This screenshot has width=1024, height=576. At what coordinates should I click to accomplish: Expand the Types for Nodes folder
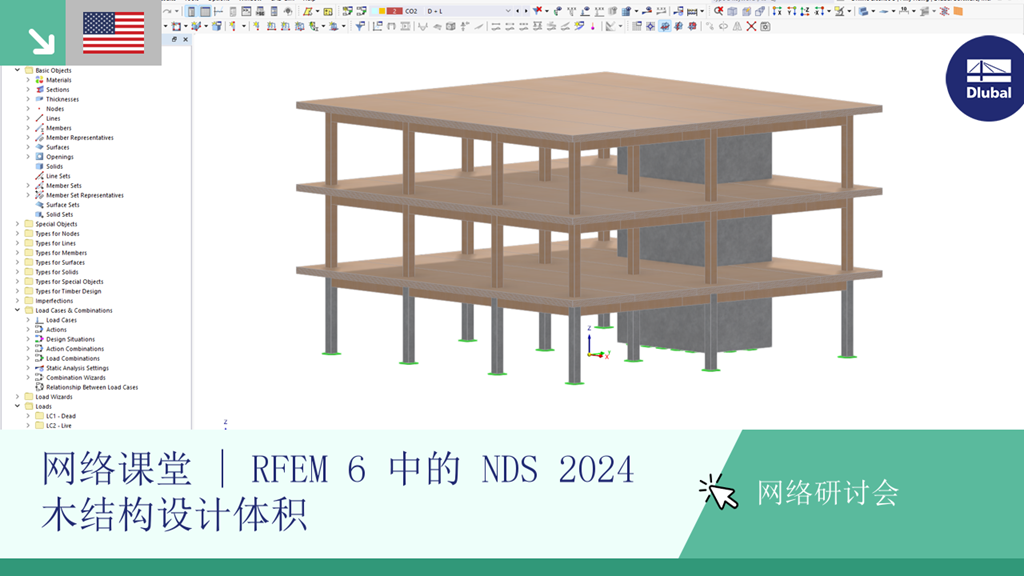[x=18, y=233]
